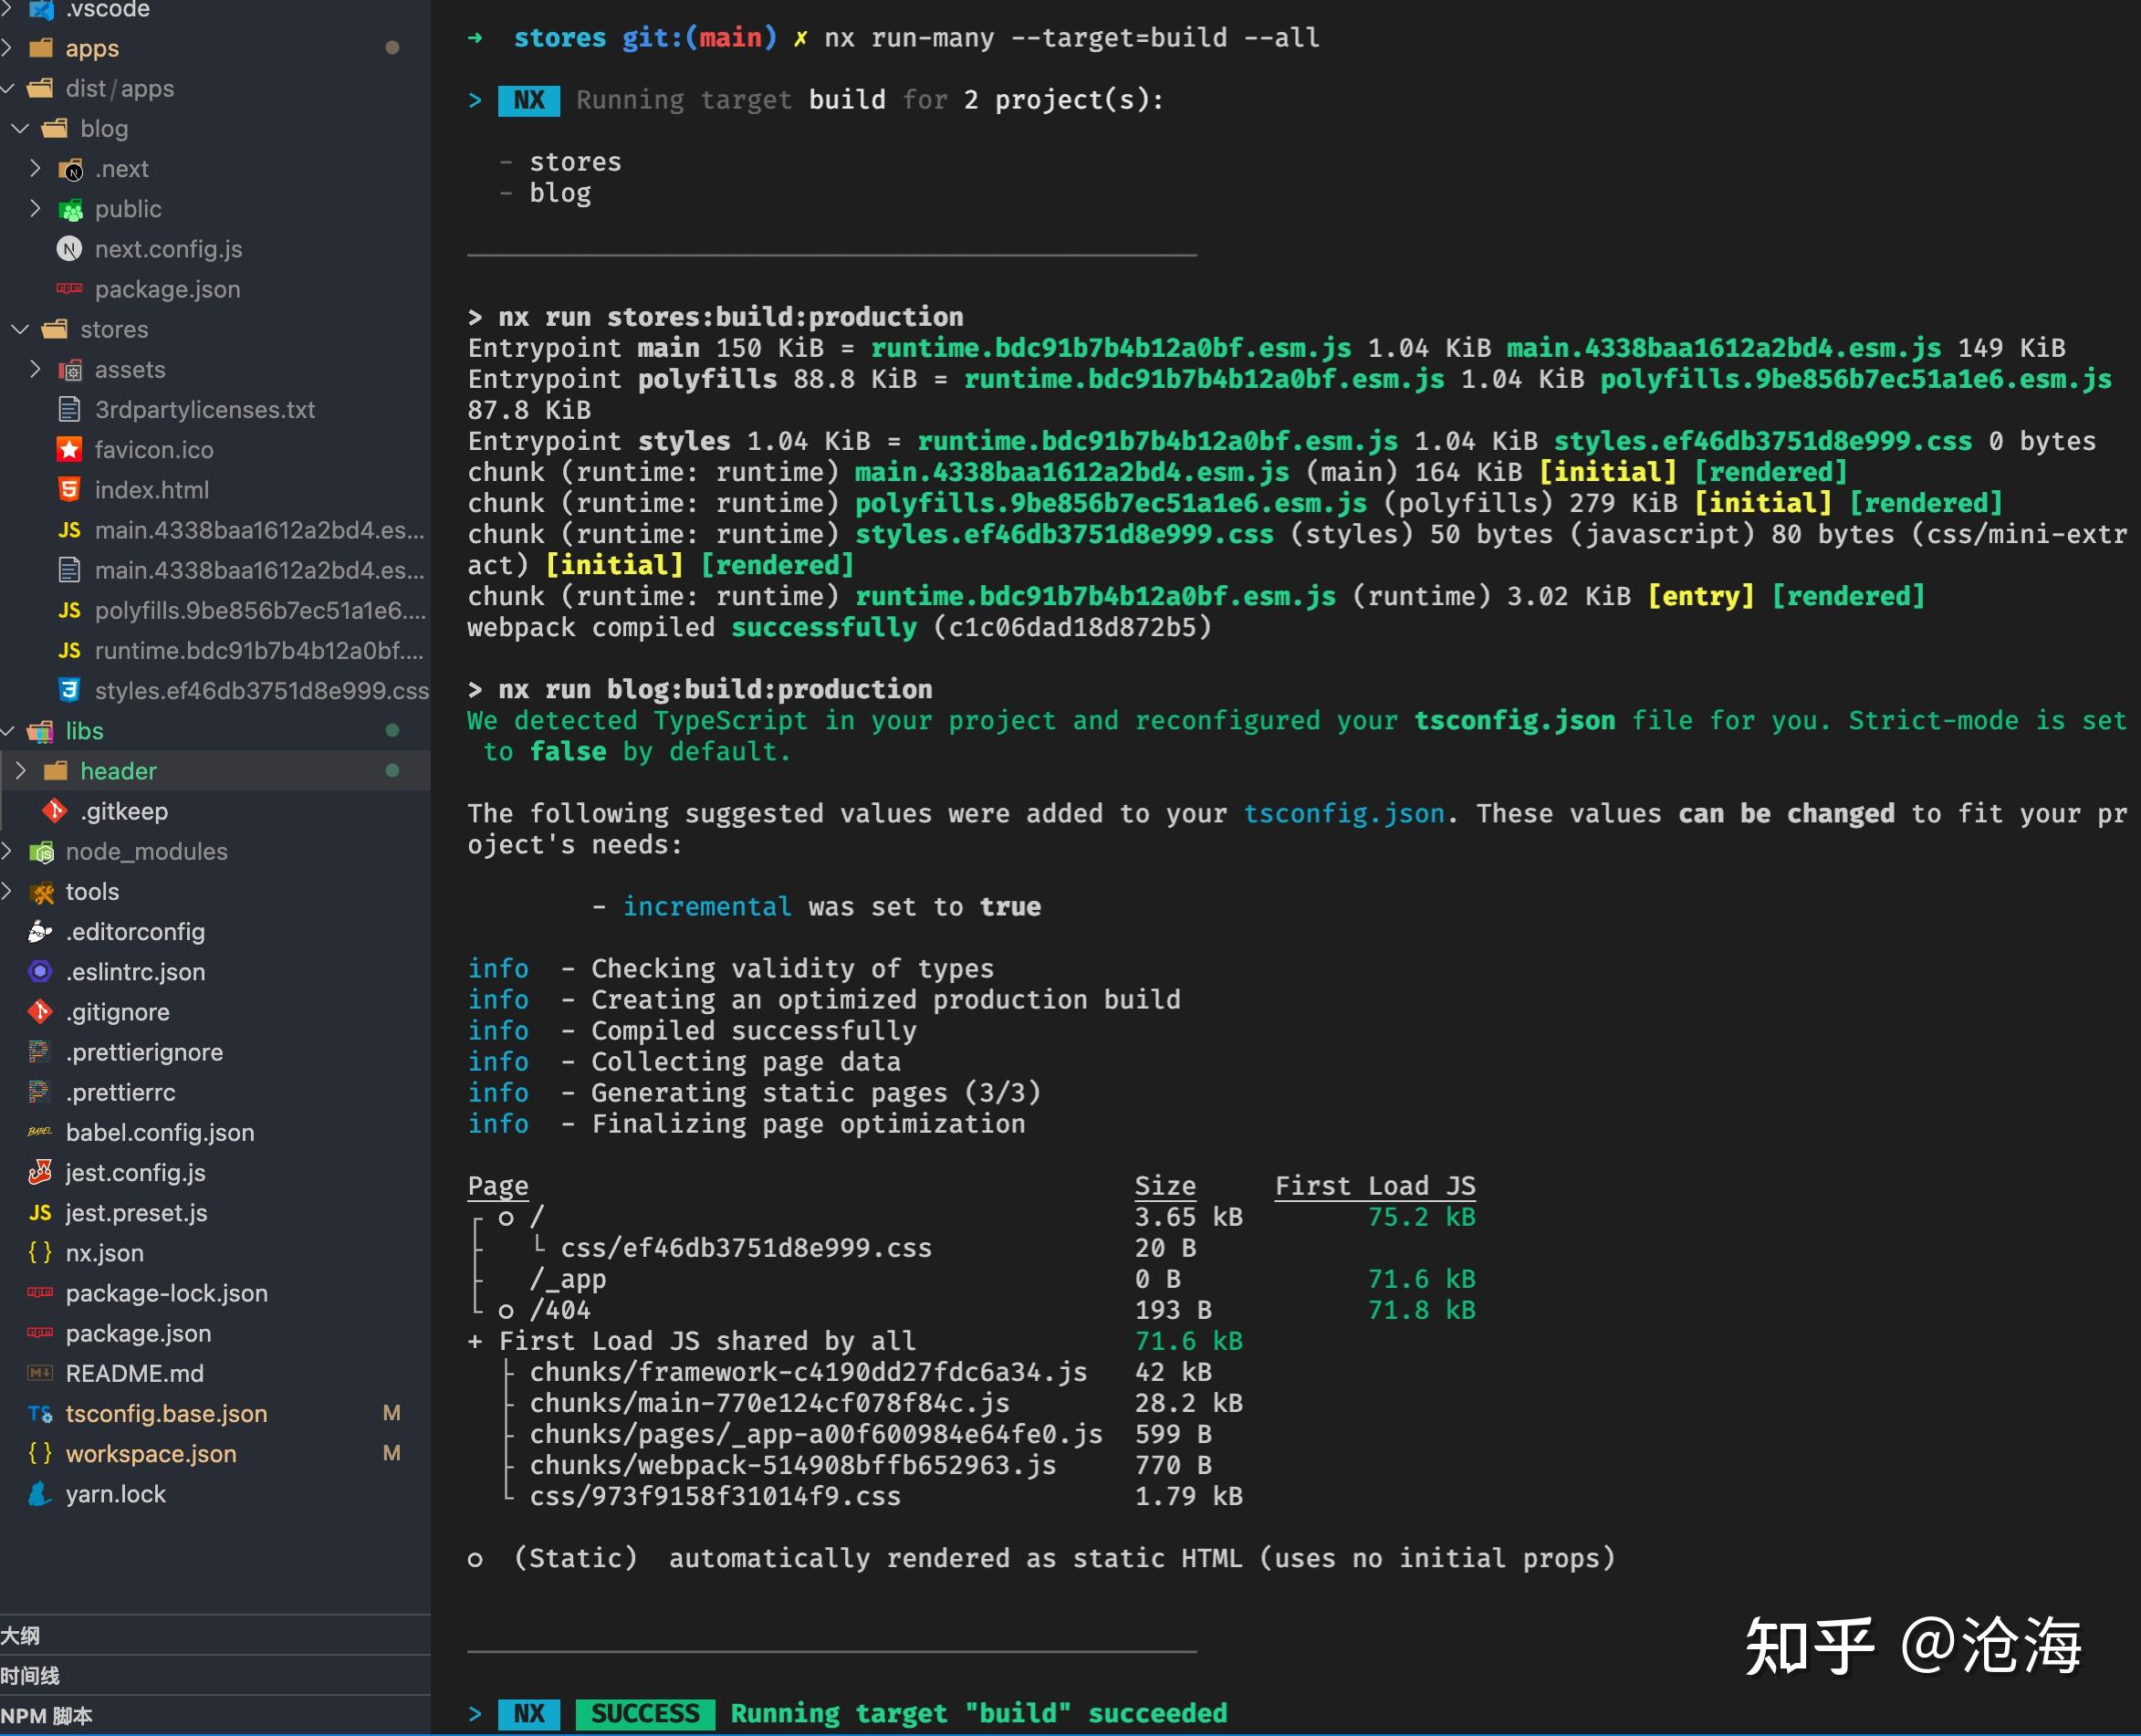Click the HTML5 icon beside index.html

coord(69,490)
